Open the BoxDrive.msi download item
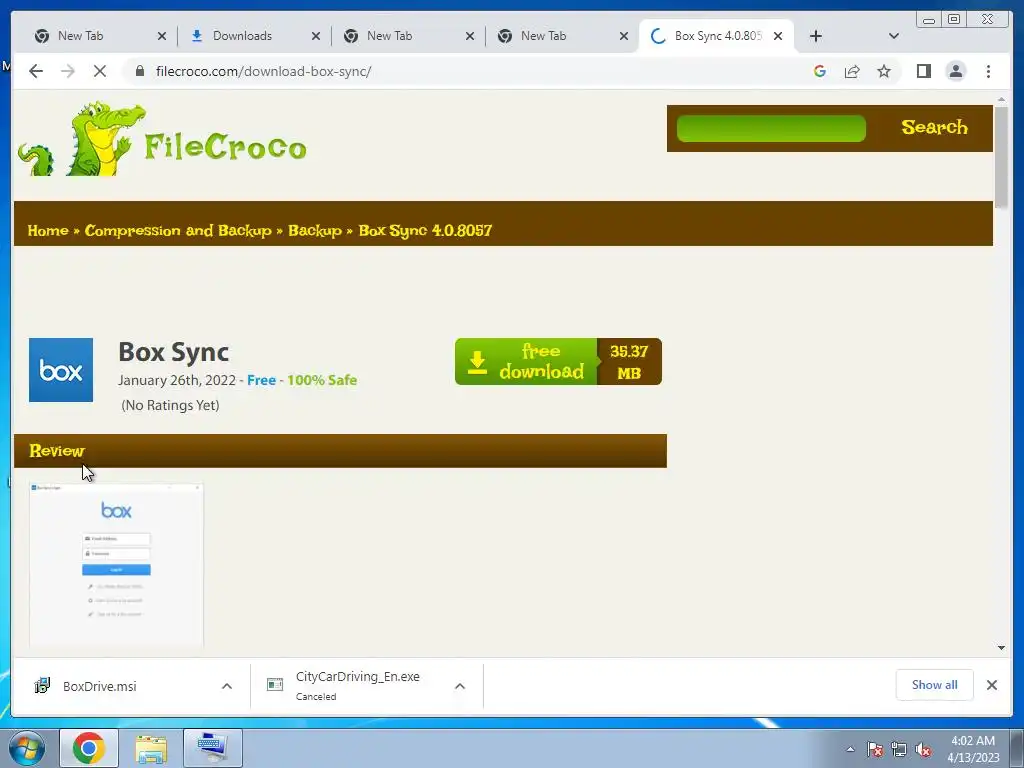 pyautogui.click(x=99, y=686)
